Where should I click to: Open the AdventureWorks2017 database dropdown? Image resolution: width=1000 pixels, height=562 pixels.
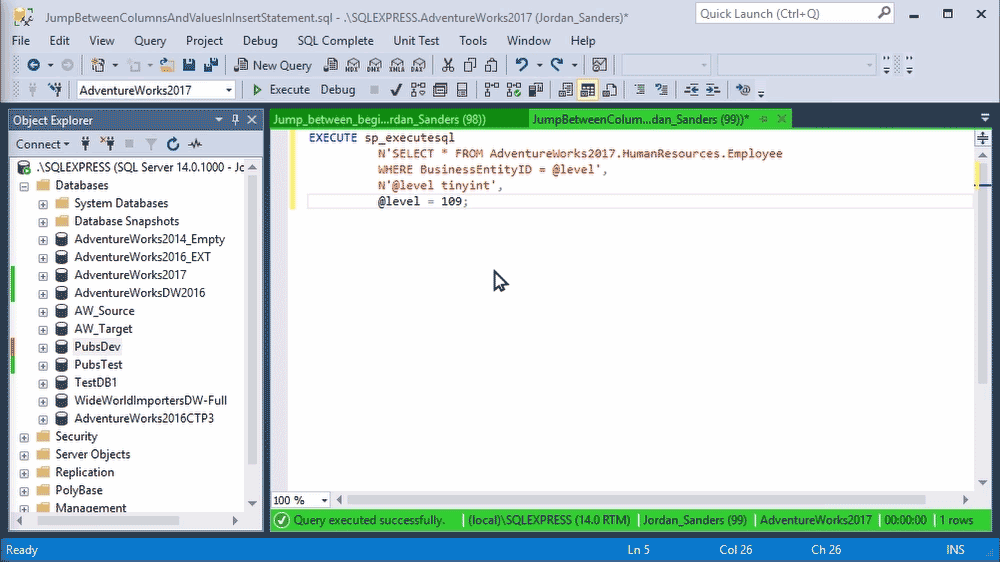pyautogui.click(x=228, y=90)
